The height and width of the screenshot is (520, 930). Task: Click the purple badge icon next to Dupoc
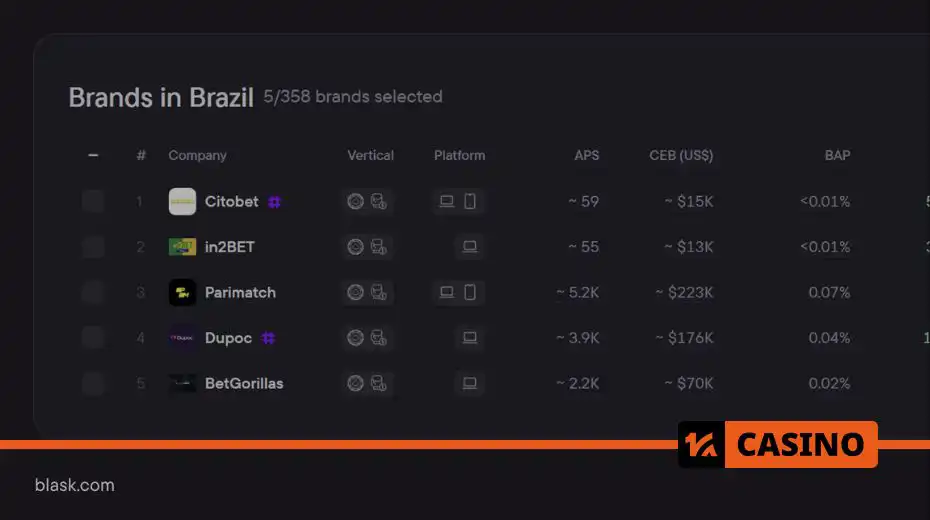[x=268, y=338]
